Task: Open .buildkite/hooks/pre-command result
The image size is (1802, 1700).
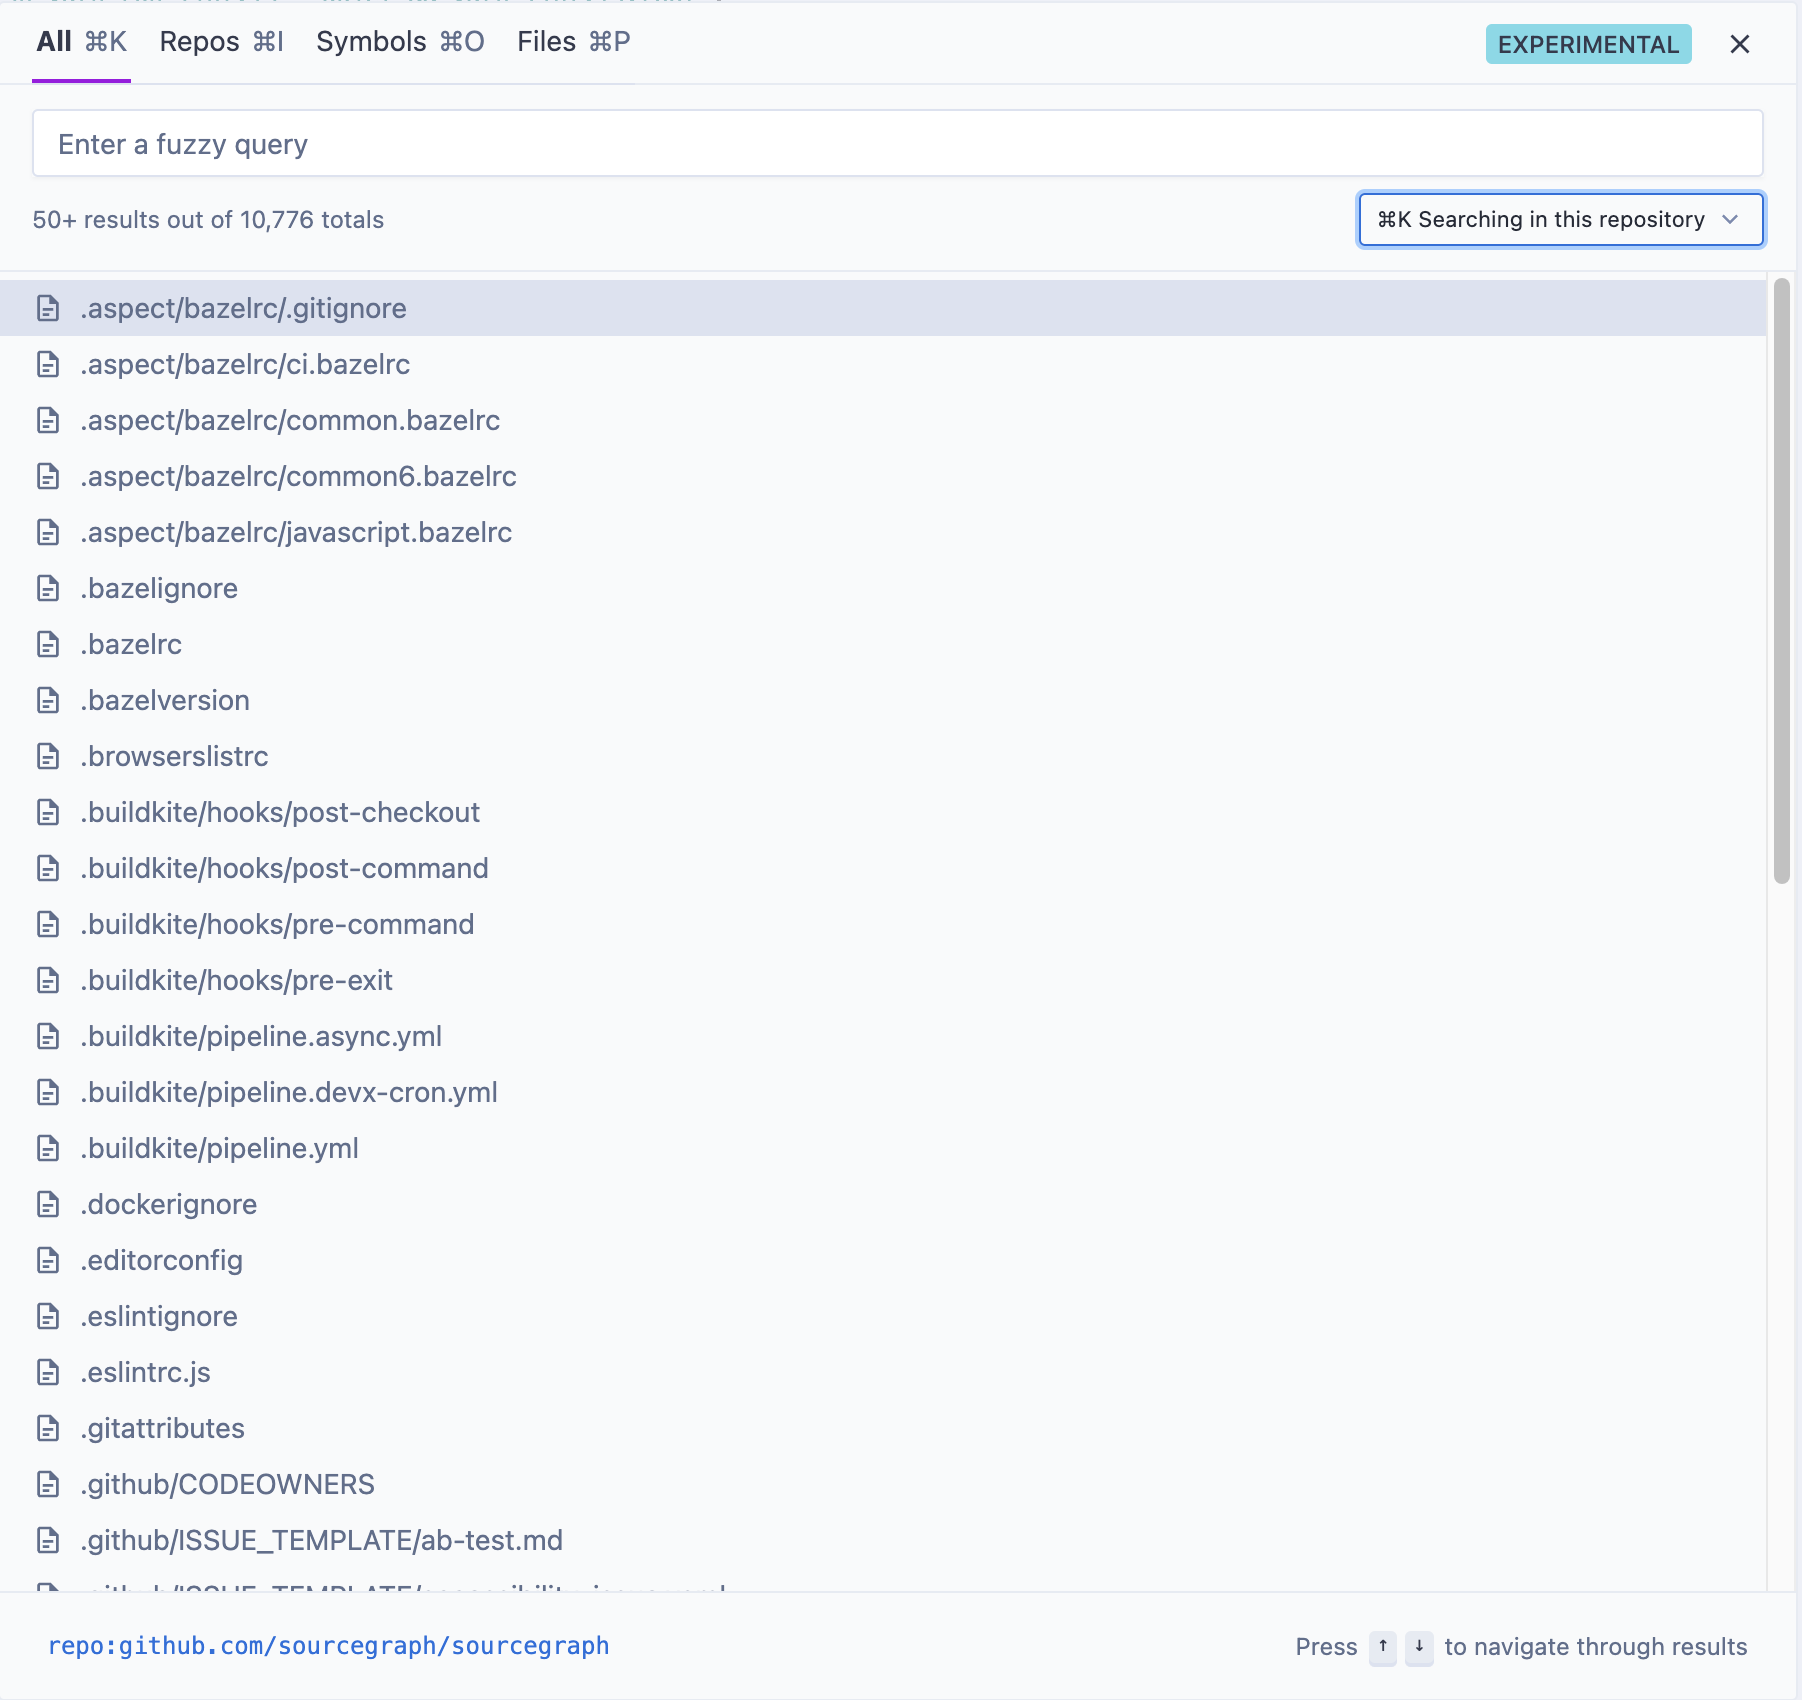Action: point(883,924)
